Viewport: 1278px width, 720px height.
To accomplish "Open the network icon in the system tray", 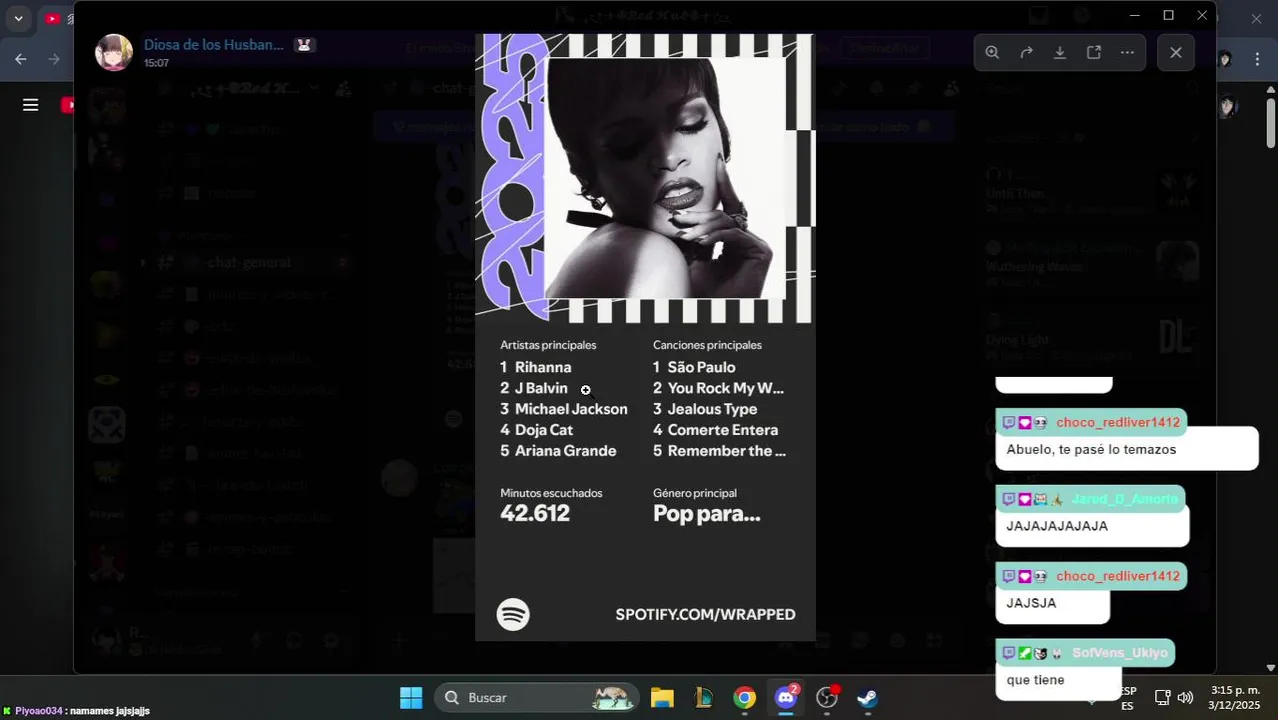I will point(1162,697).
